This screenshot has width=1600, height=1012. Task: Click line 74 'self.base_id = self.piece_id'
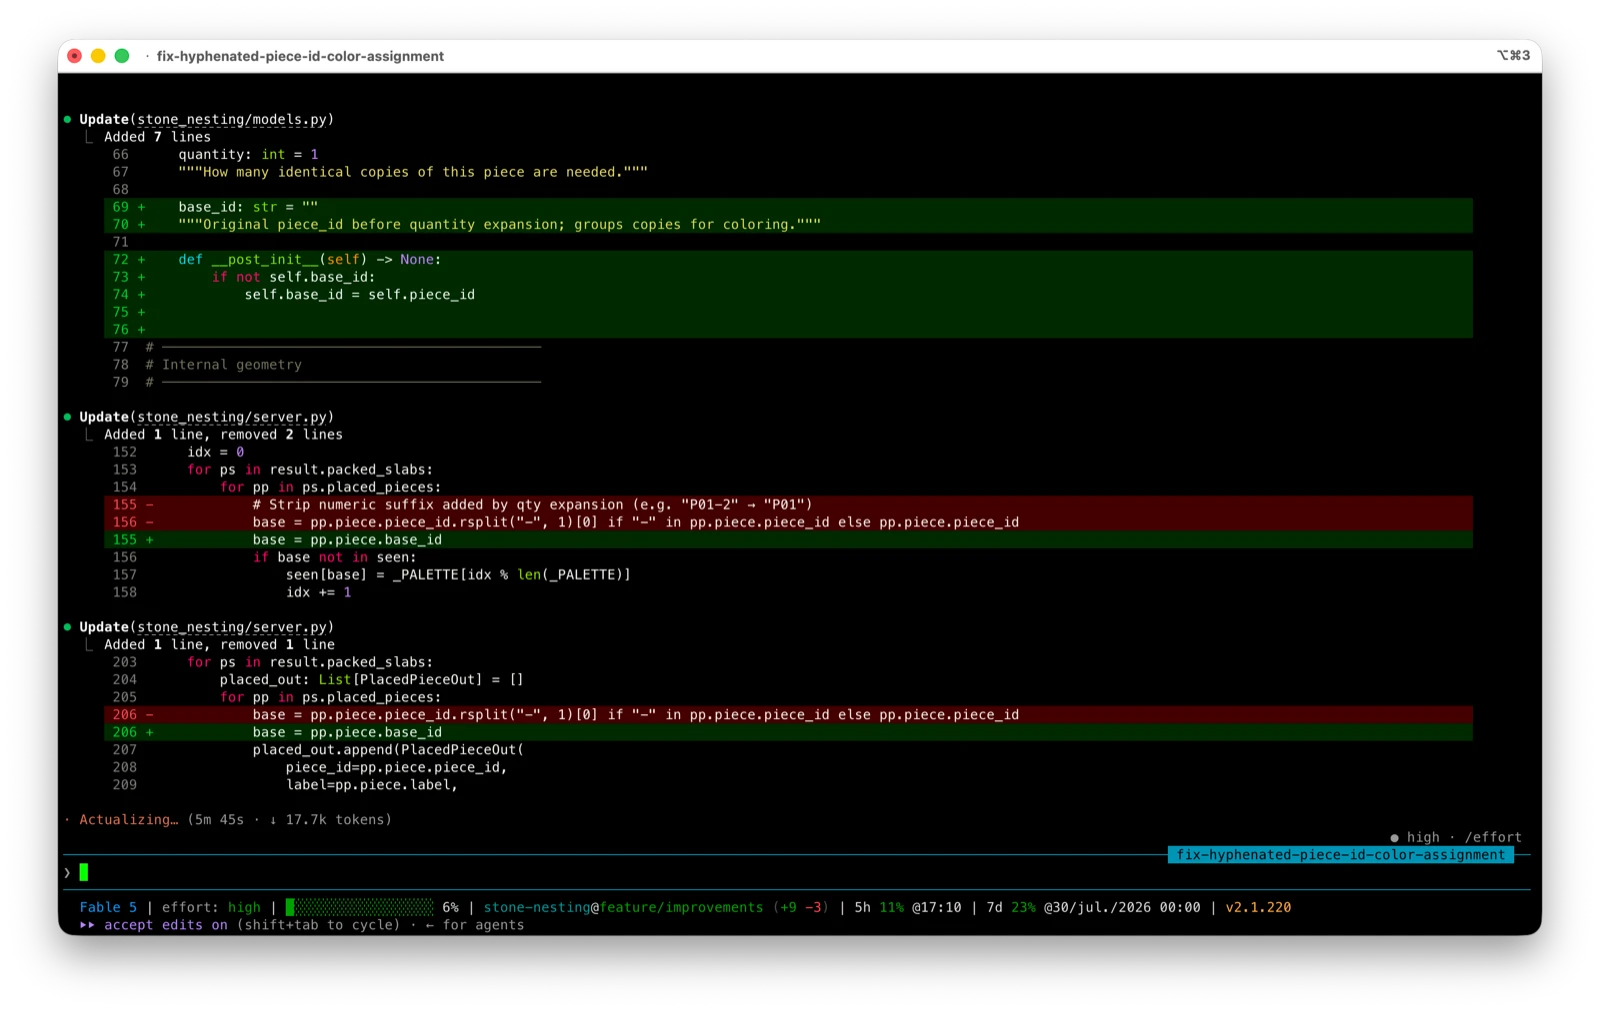tap(788, 294)
